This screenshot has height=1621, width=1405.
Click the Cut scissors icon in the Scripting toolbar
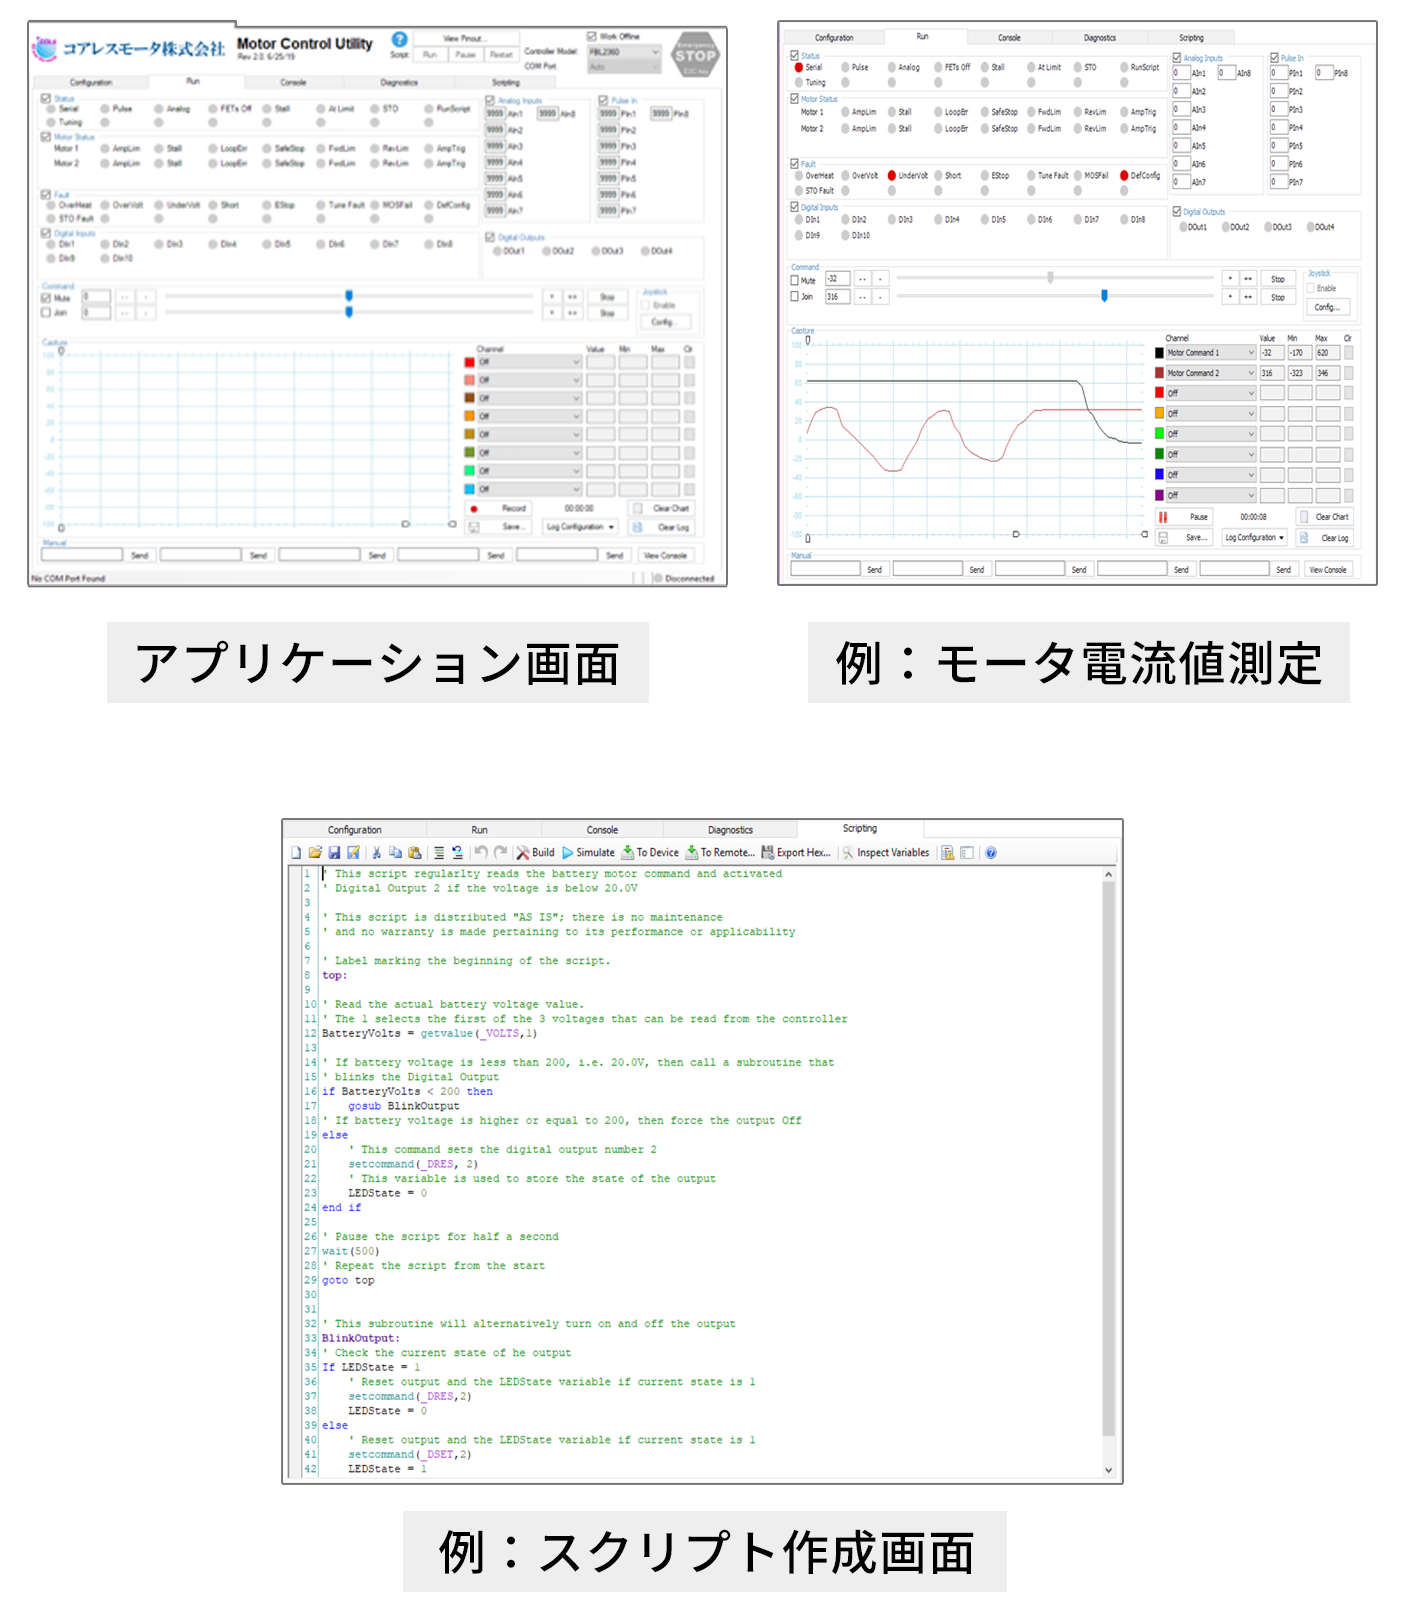coord(377,853)
